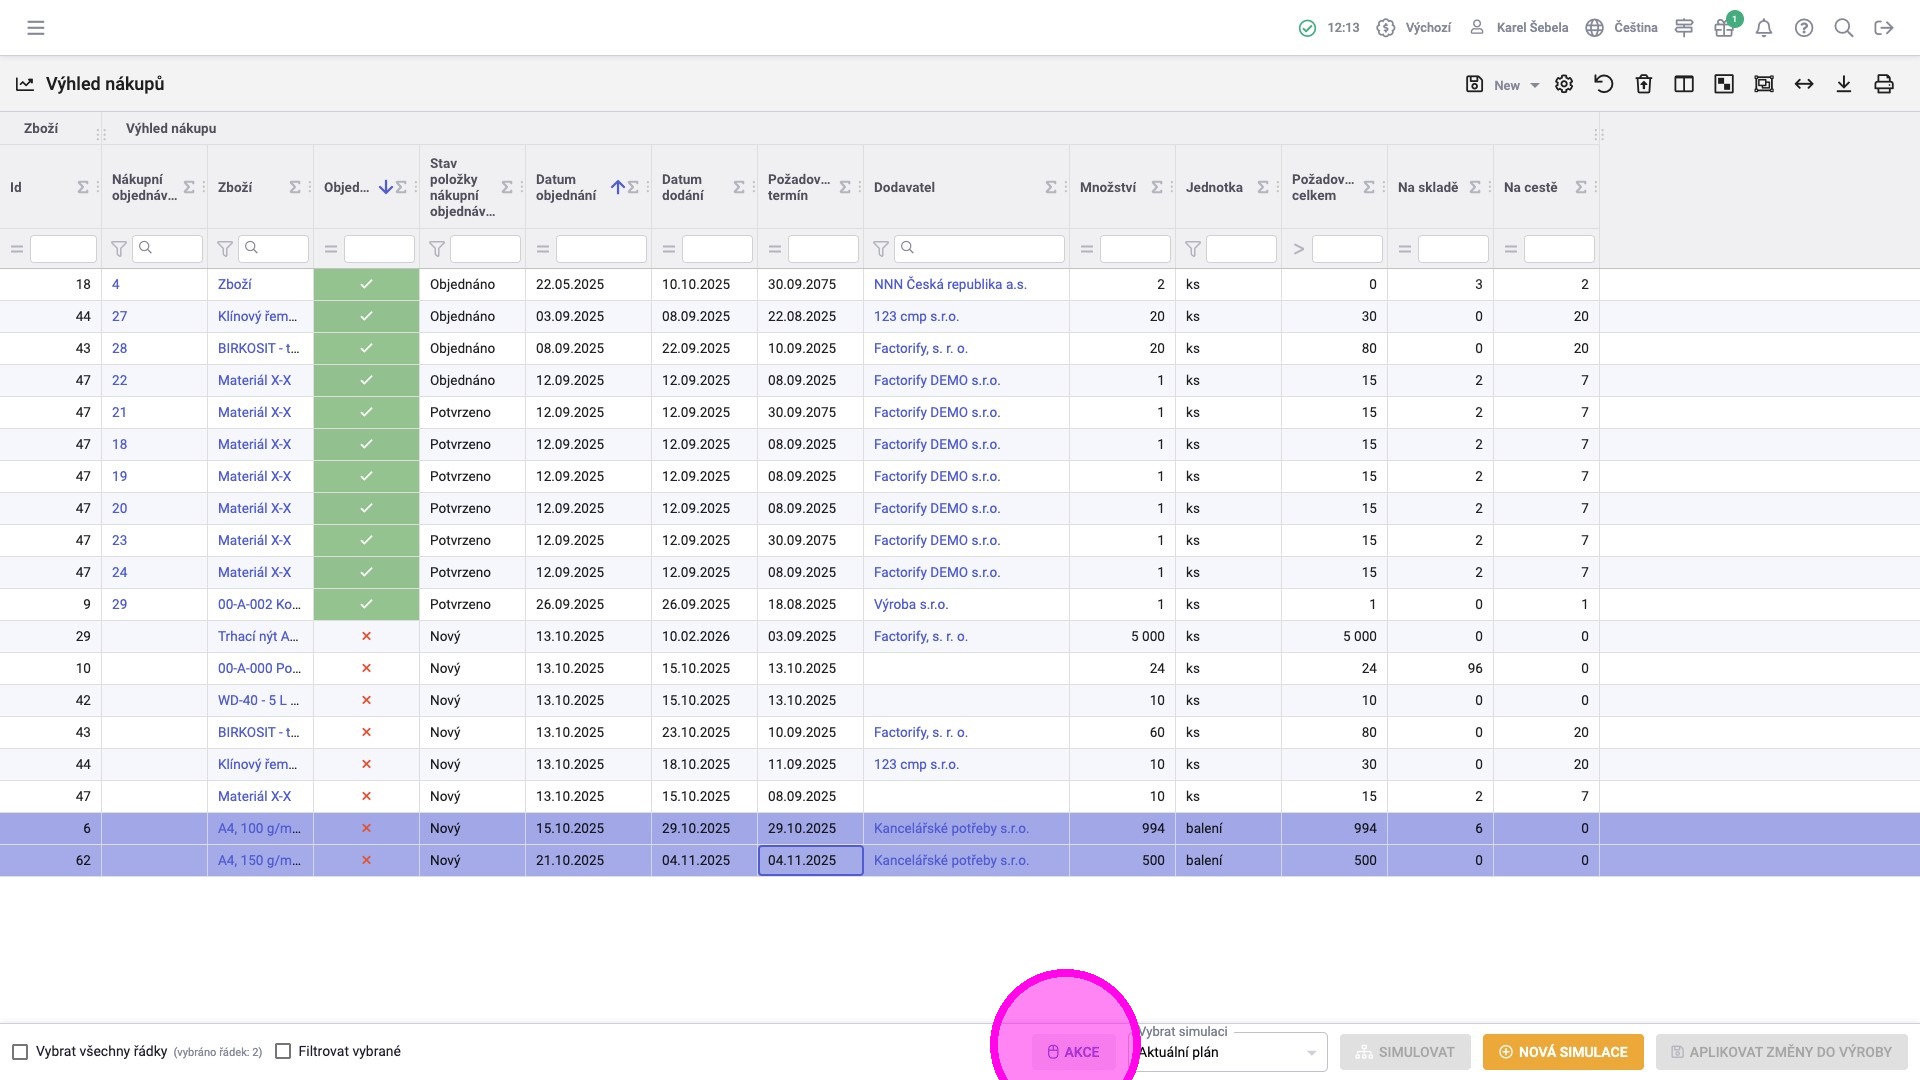This screenshot has height=1080, width=1920.
Task: Enable the Filtrovat vybrané checkbox
Action: [283, 1052]
